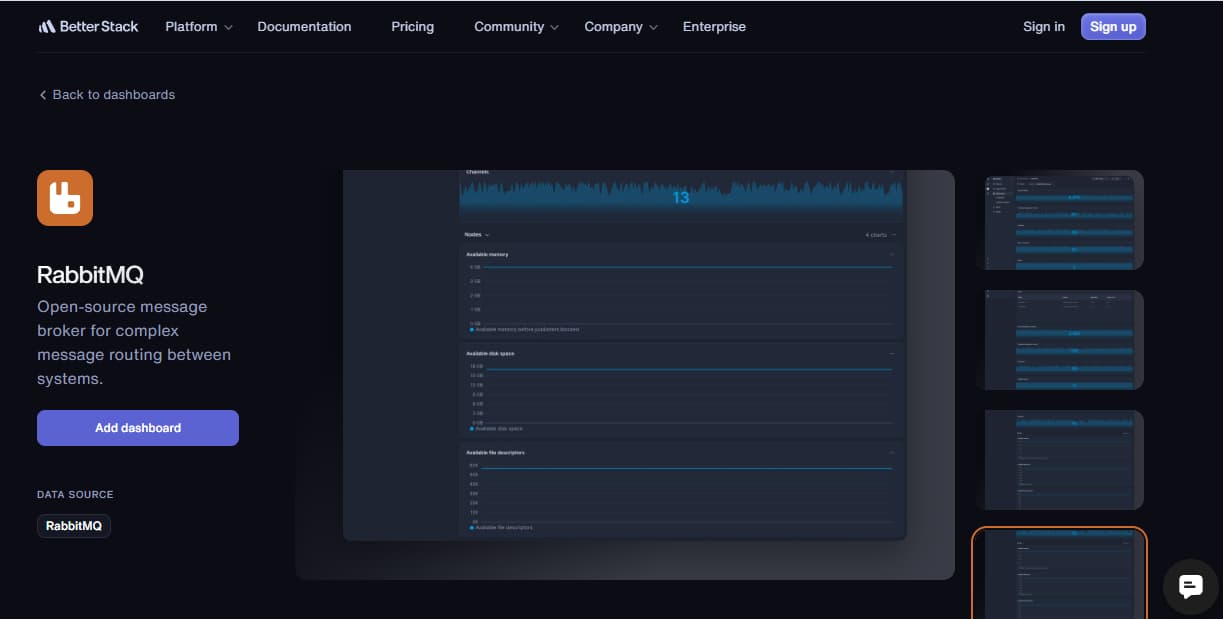
Task: Click the Sign in link
Action: [x=1043, y=27]
